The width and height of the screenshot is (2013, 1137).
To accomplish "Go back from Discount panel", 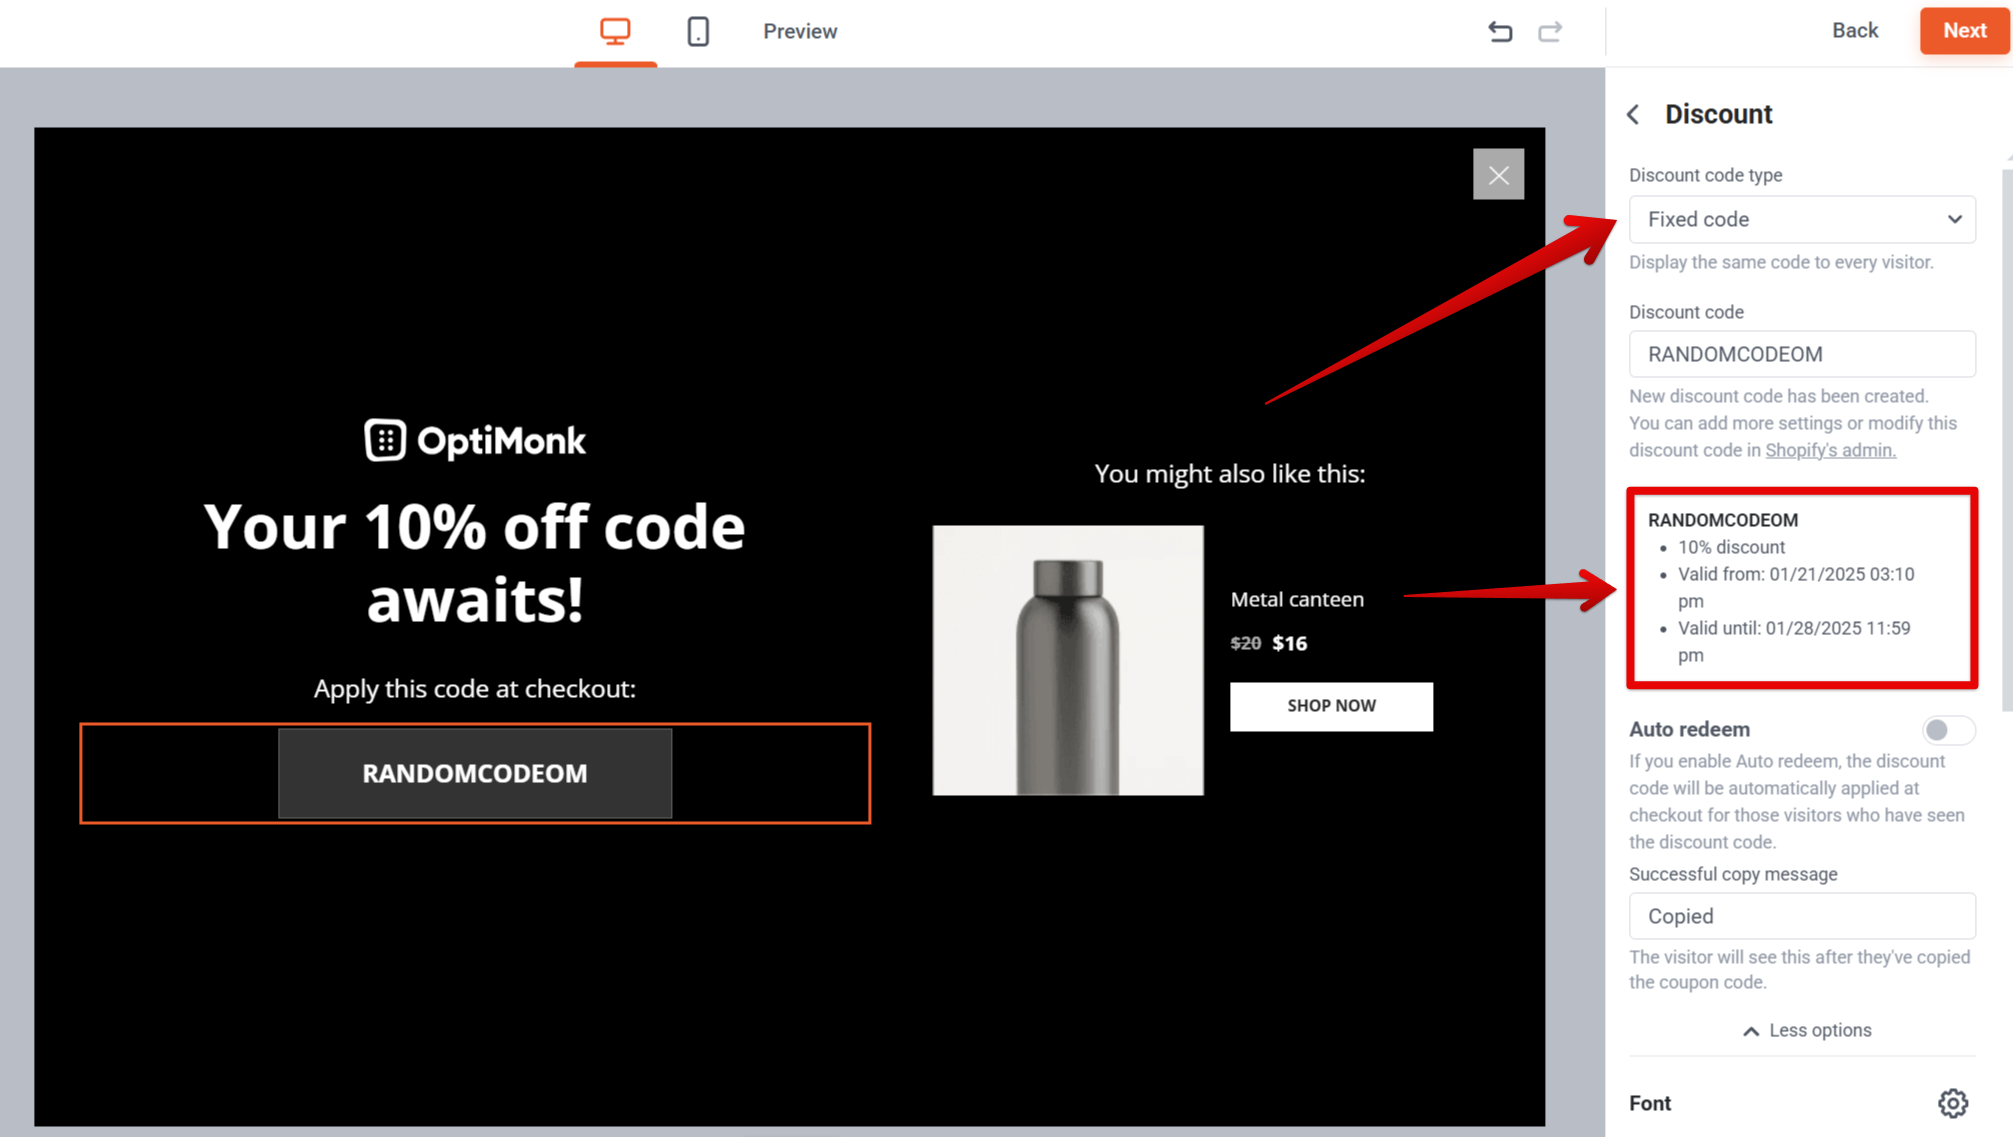I will pyautogui.click(x=1634, y=114).
